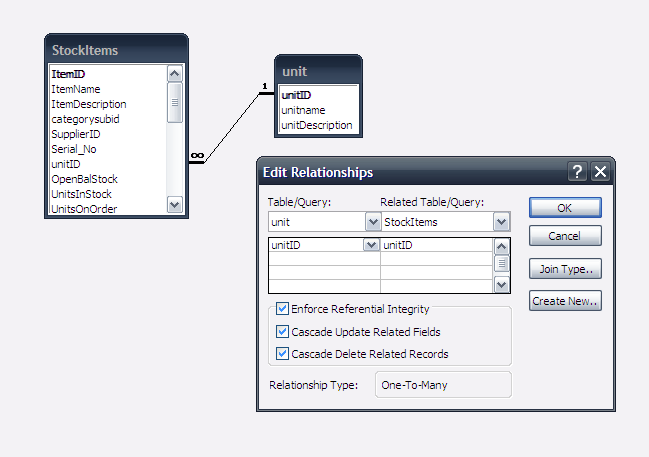The height and width of the screenshot is (457, 649).
Task: Open the Join Type options
Action: pos(565,269)
